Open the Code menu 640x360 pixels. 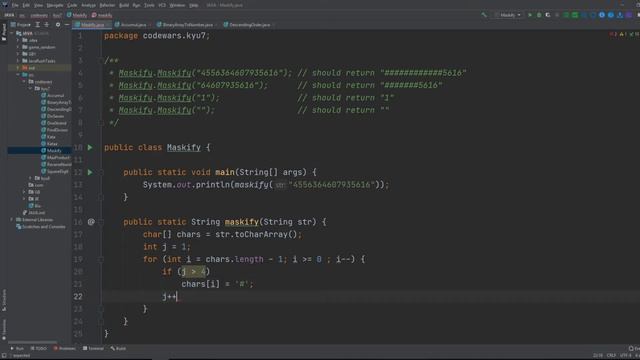72,5
